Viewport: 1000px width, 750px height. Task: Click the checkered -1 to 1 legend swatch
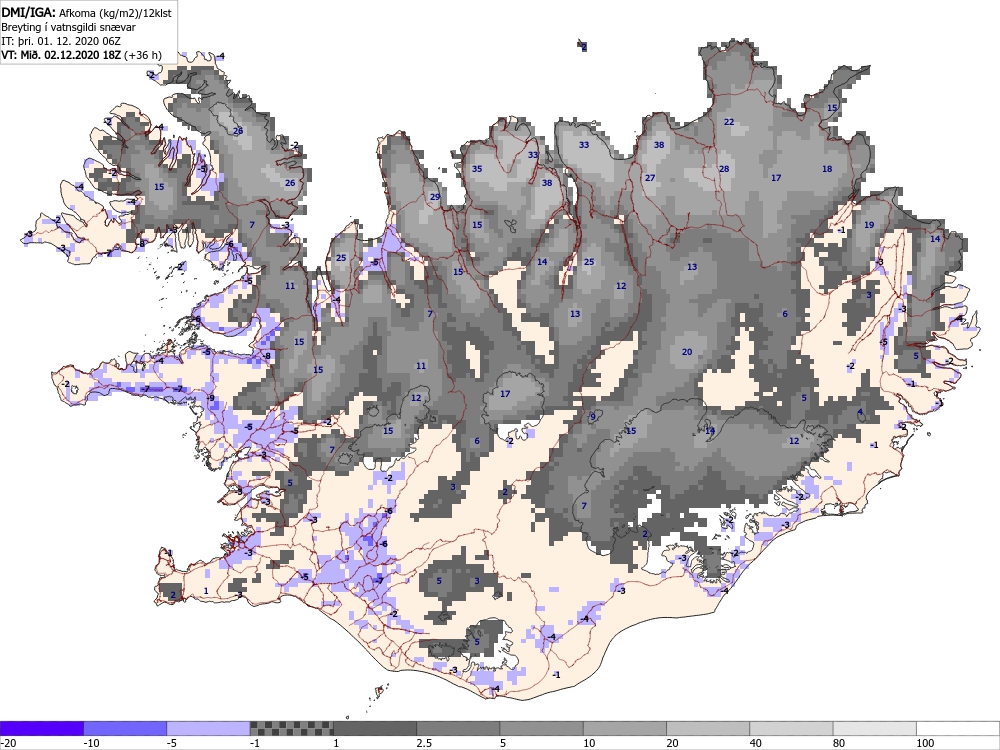coord(291,728)
